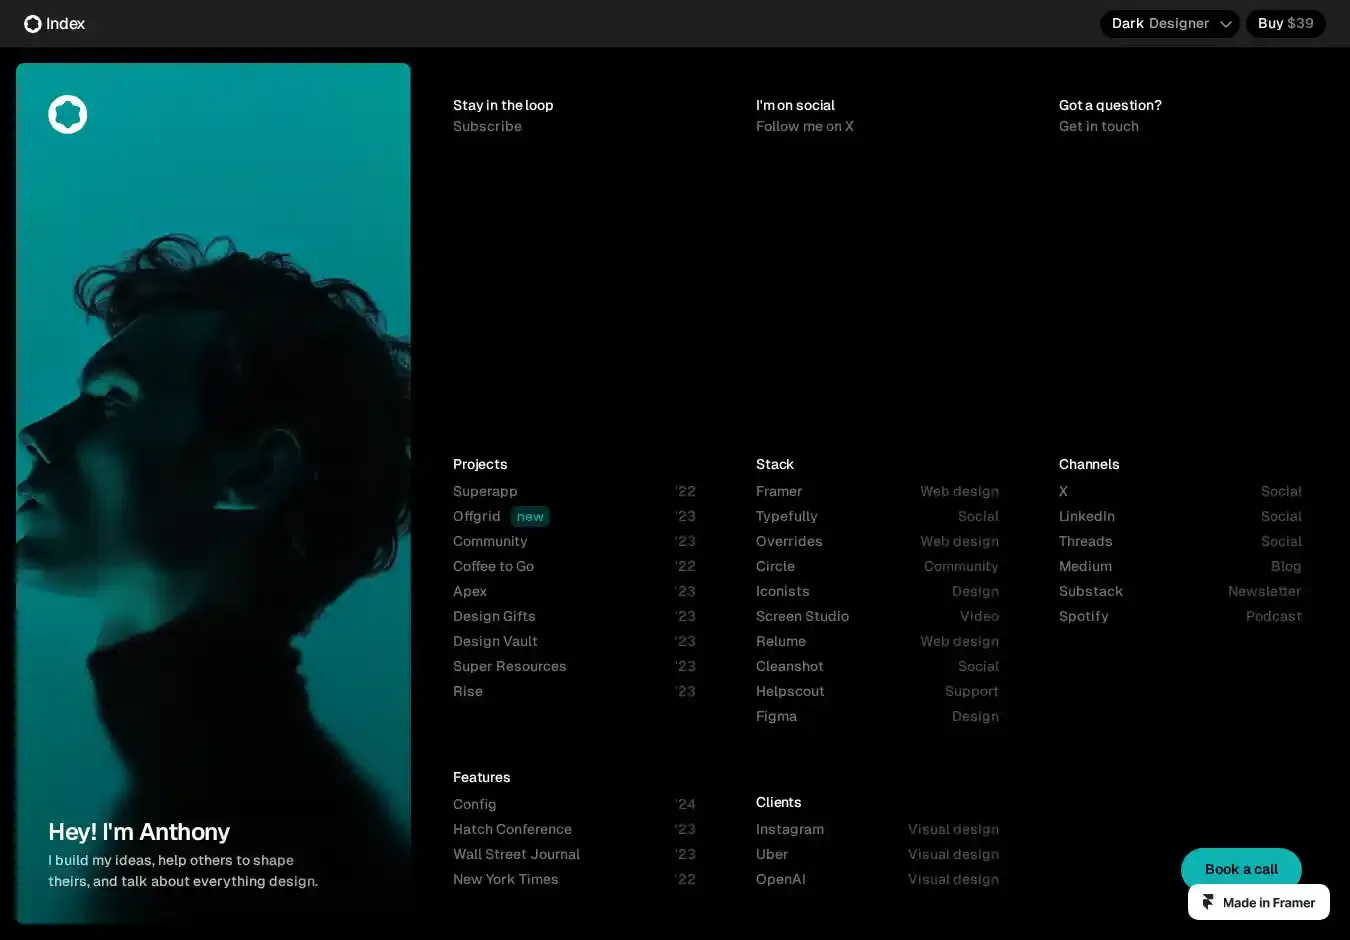
Task: Click the Buy $39 button
Action: [1286, 24]
